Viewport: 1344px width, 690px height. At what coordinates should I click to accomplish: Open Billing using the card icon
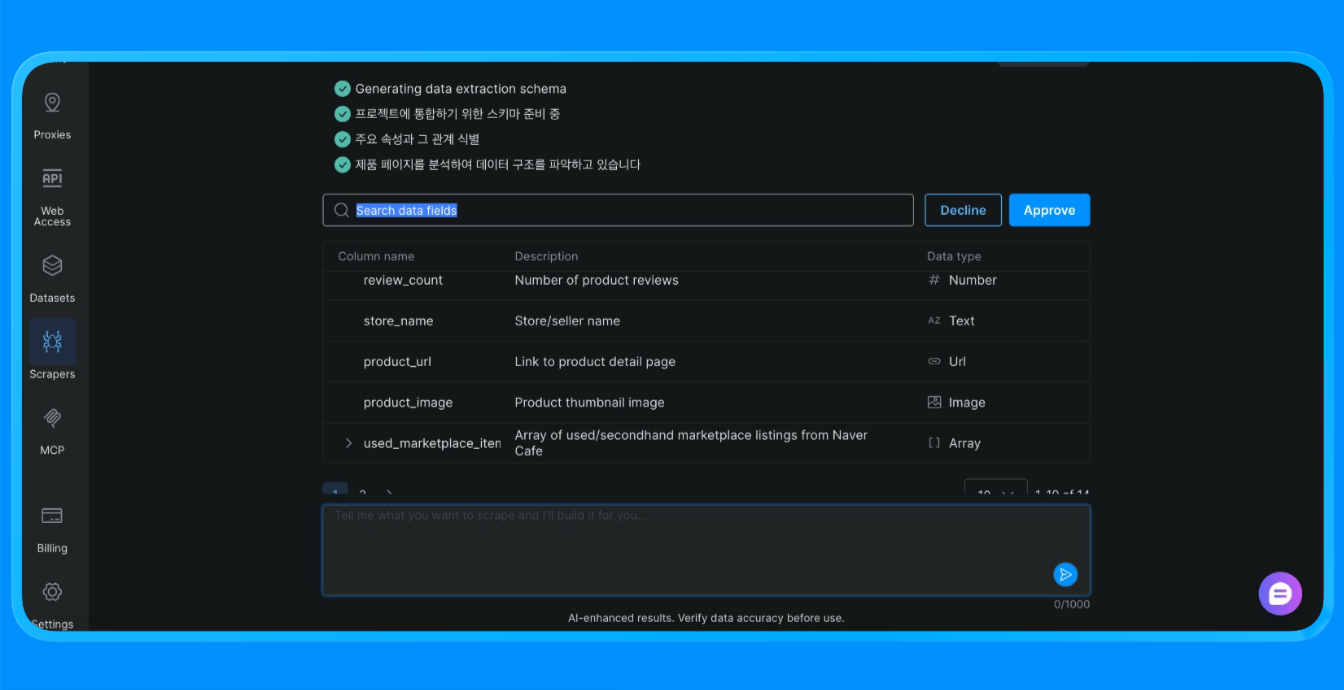[x=51, y=516]
